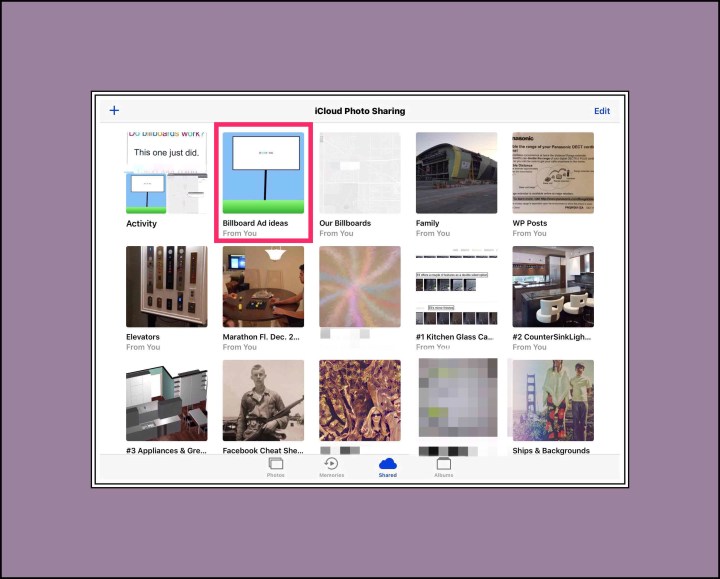
Task: Open the Memories tab
Action: tap(331, 465)
